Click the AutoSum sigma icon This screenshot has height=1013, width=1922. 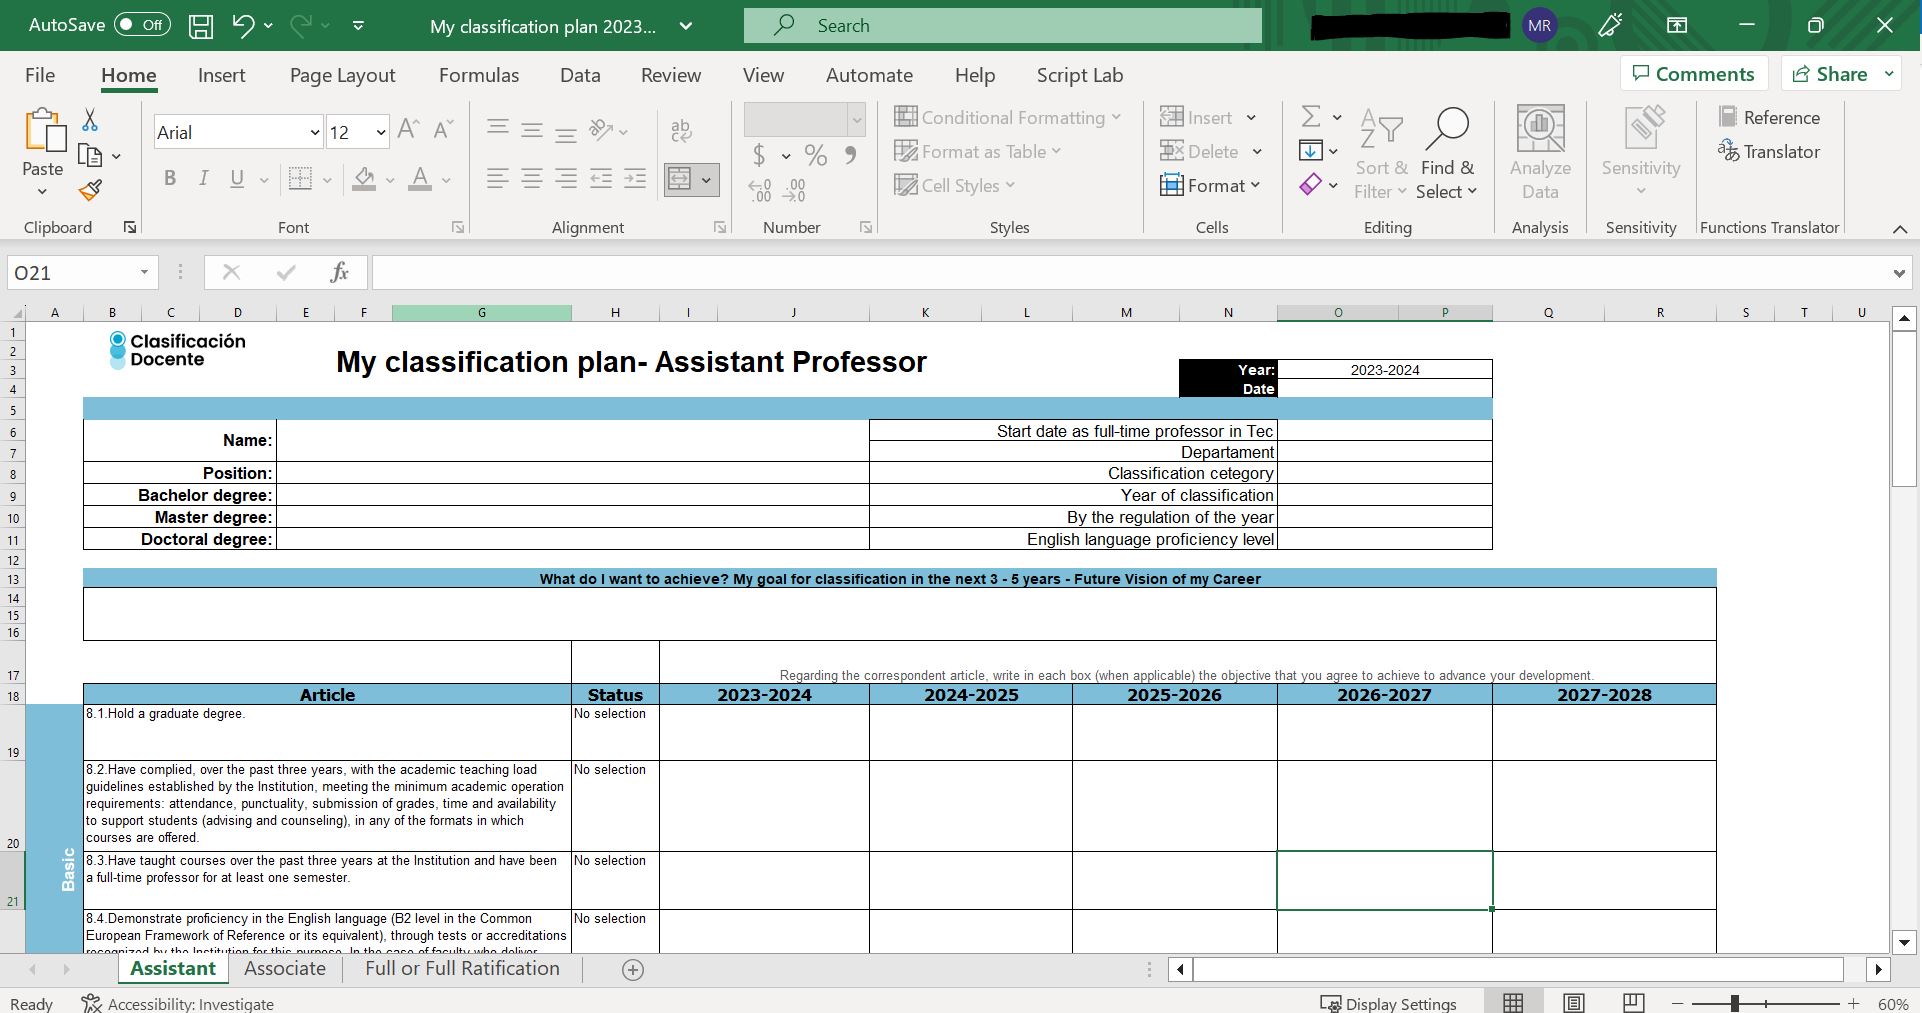(1310, 116)
